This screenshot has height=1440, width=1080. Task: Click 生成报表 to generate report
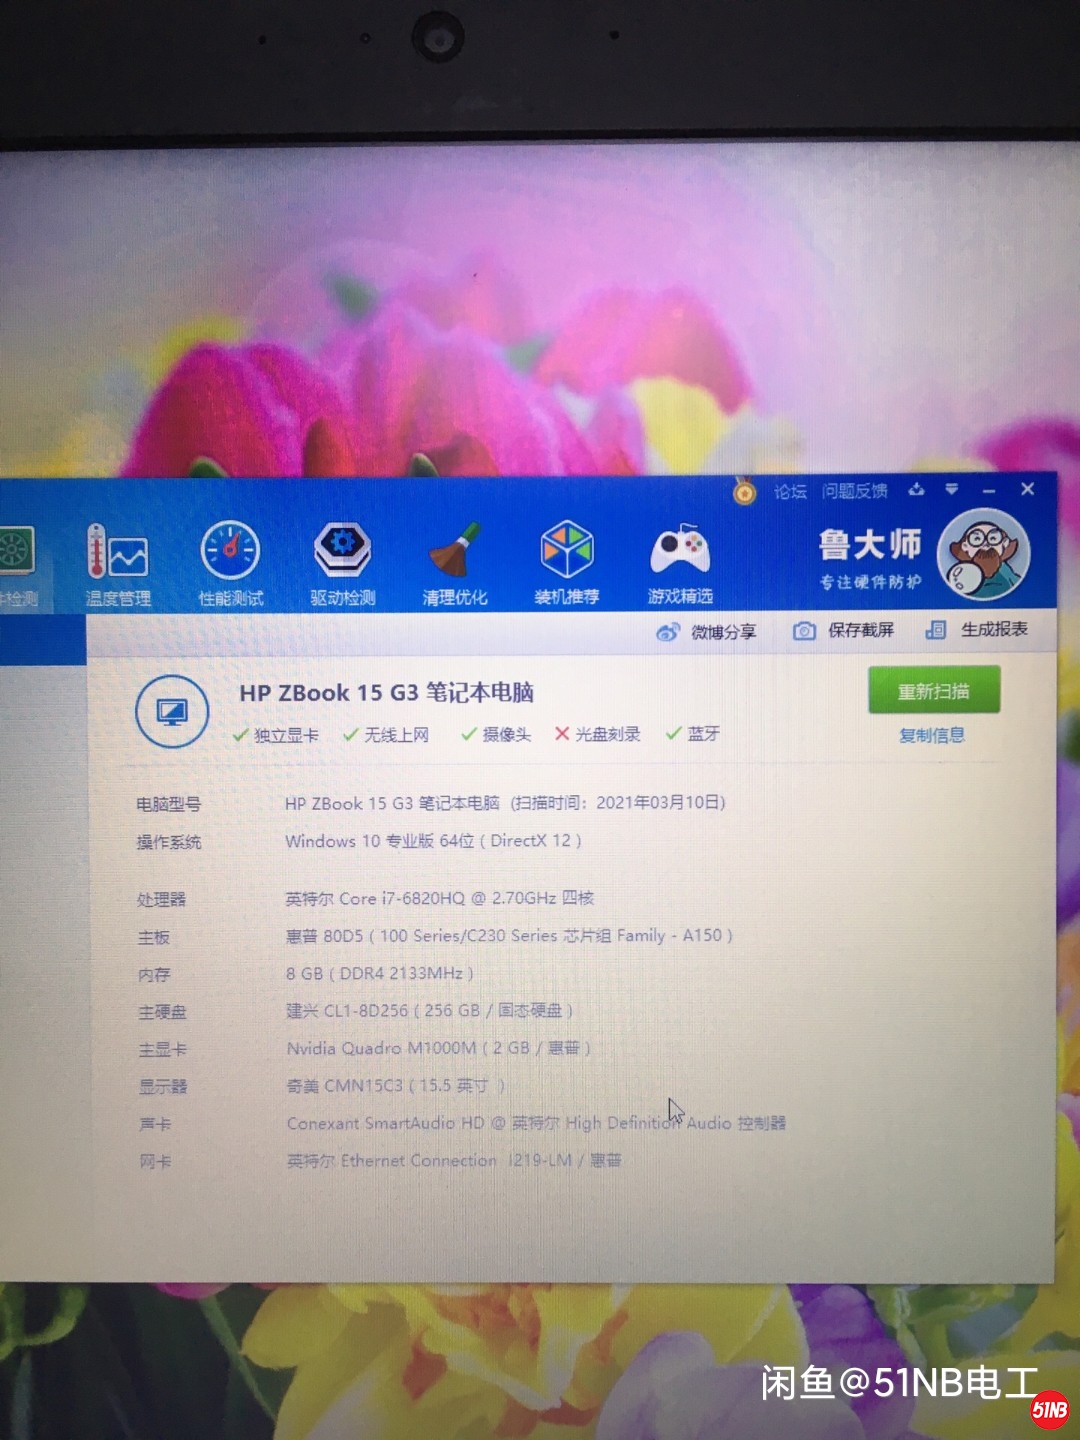[977, 629]
